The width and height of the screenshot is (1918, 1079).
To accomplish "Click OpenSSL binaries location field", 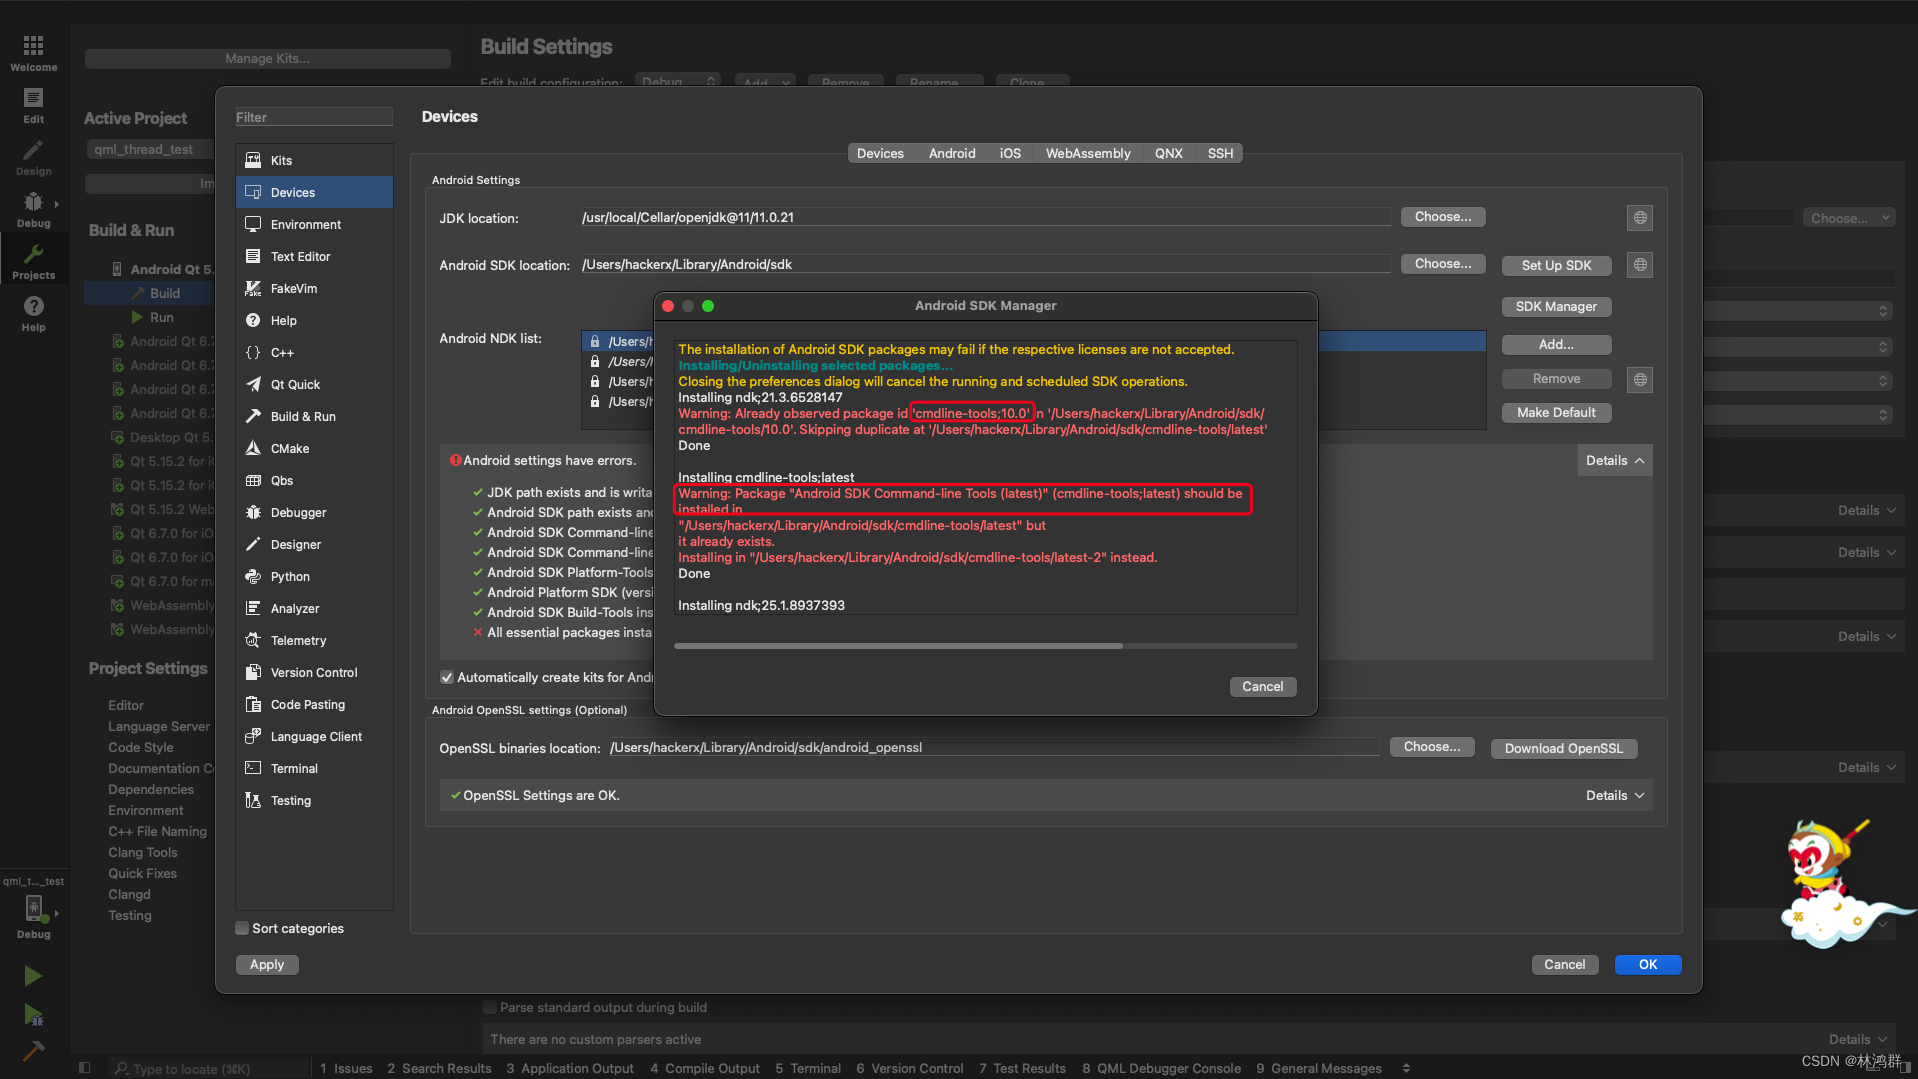I will coord(994,747).
